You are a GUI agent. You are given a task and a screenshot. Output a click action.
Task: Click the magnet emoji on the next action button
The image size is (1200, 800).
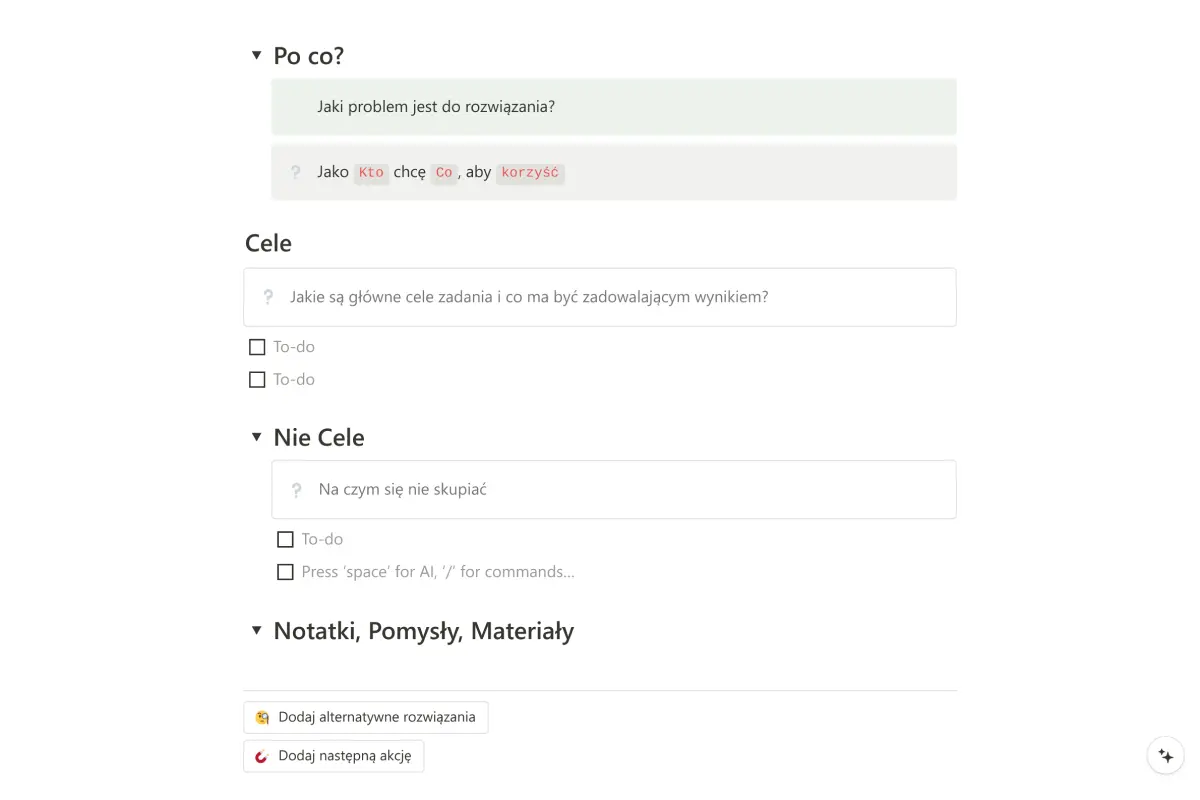pyautogui.click(x=262, y=756)
